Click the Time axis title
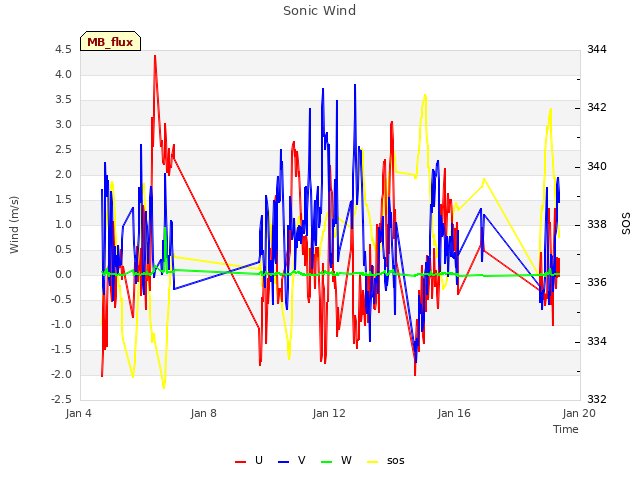Screen dimensions: 640x480 566,429
